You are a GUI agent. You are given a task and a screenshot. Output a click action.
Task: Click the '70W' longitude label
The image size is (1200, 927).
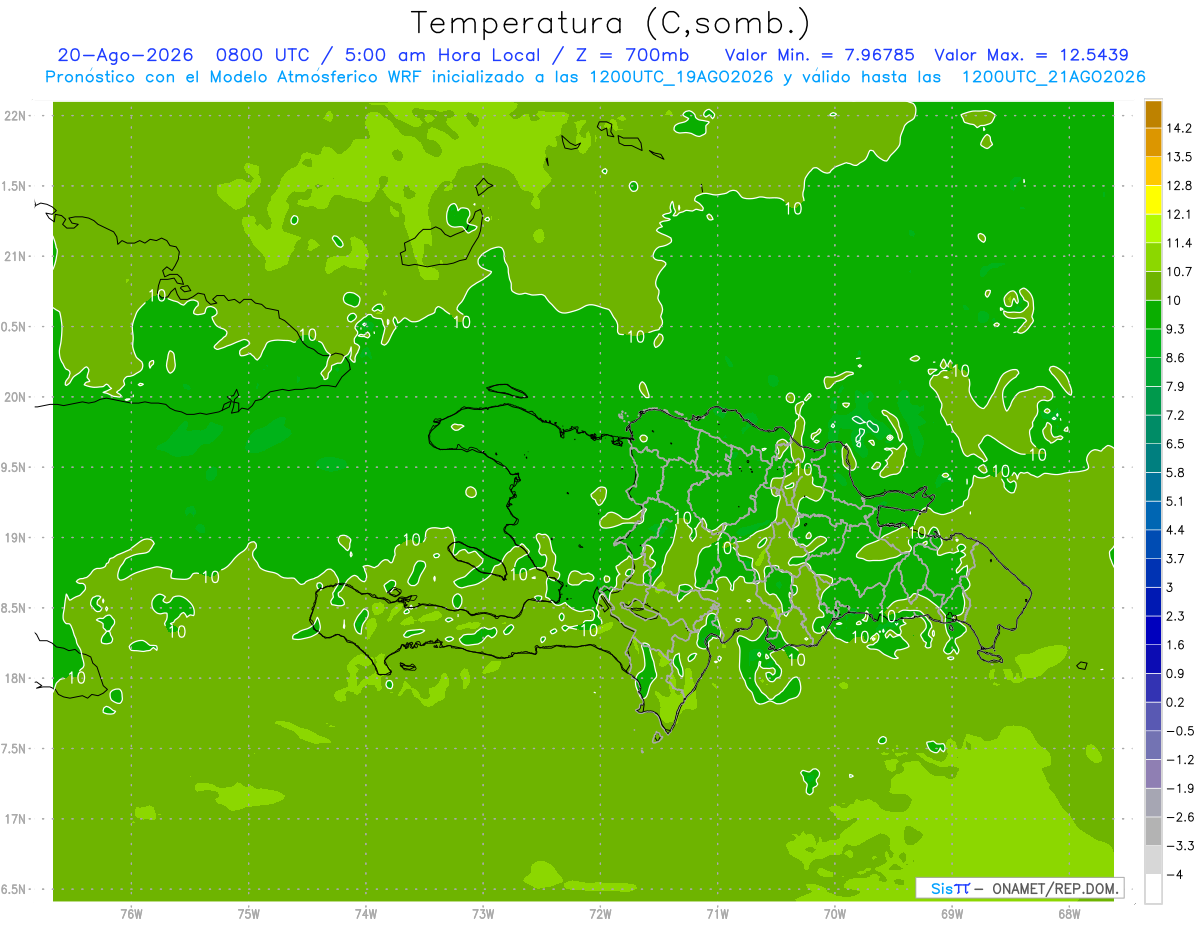click(835, 914)
